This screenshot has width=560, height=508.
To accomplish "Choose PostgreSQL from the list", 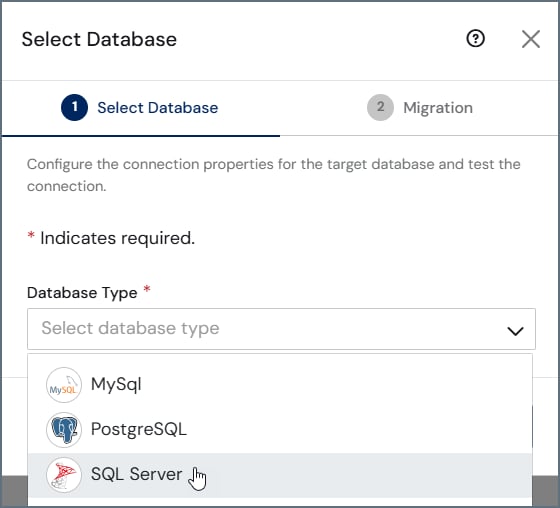I will 280,430.
